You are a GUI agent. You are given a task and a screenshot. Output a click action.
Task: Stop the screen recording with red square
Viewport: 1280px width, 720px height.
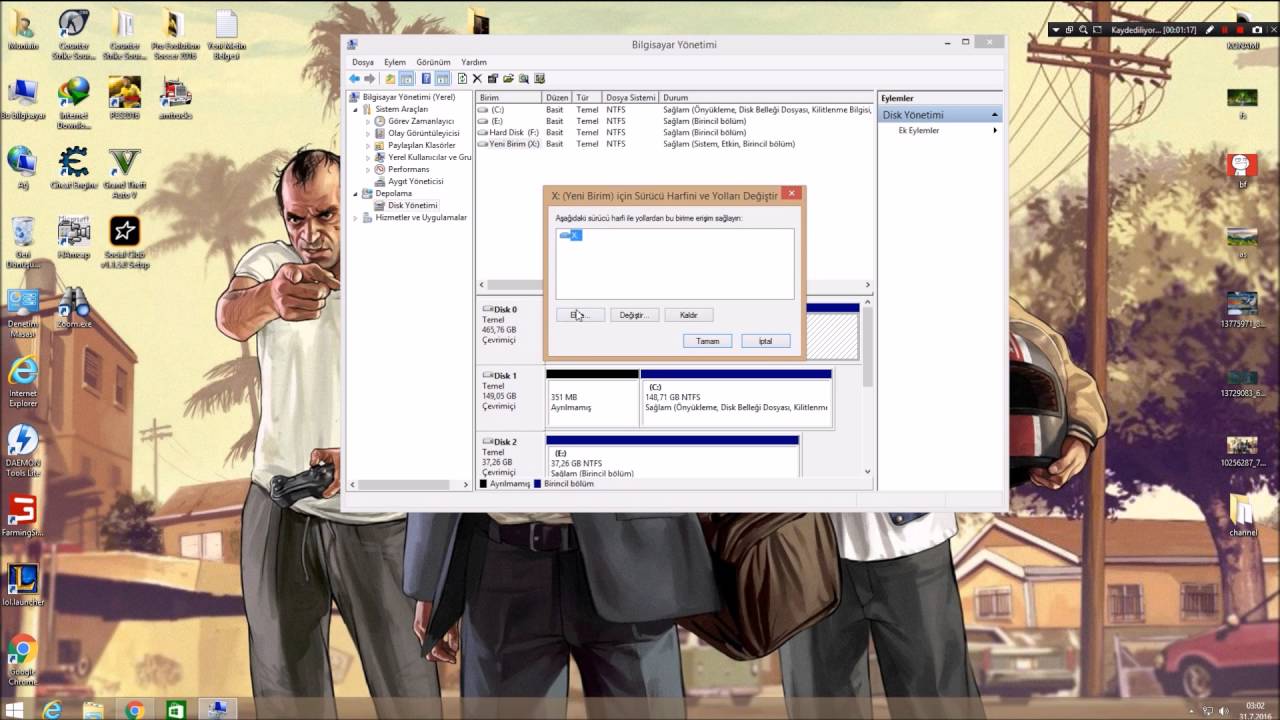1240,30
